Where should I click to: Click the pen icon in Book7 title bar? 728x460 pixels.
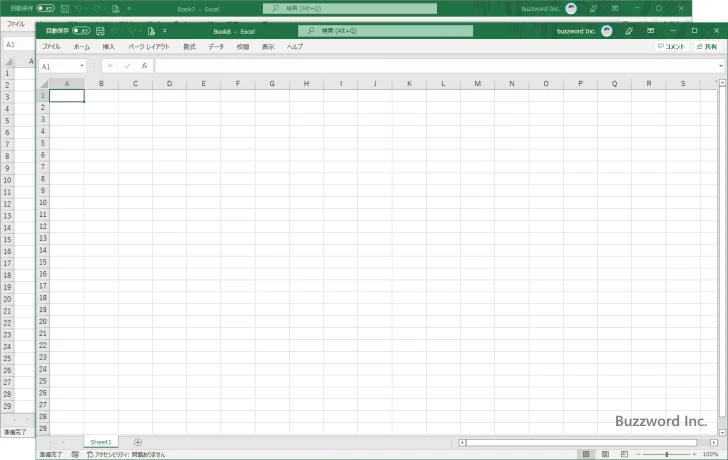click(x=593, y=8)
